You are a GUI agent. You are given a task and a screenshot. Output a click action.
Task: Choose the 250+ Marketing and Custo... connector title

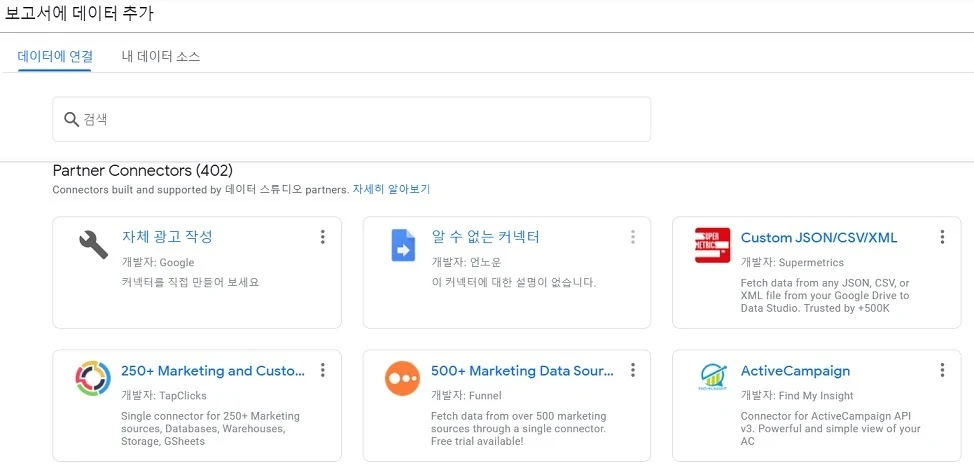[213, 371]
